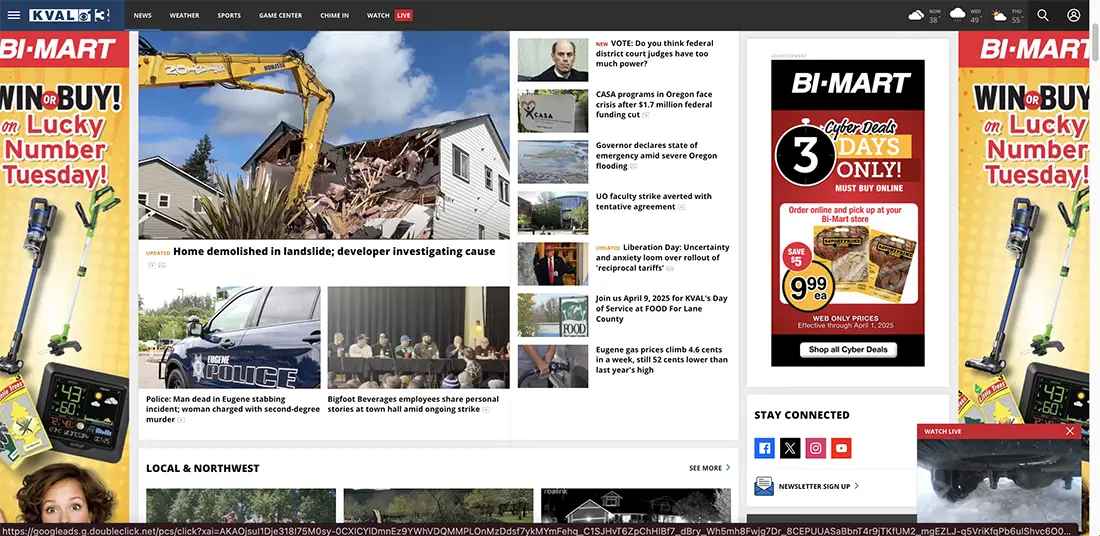Click the UO campus building thumbnail

(x=553, y=213)
